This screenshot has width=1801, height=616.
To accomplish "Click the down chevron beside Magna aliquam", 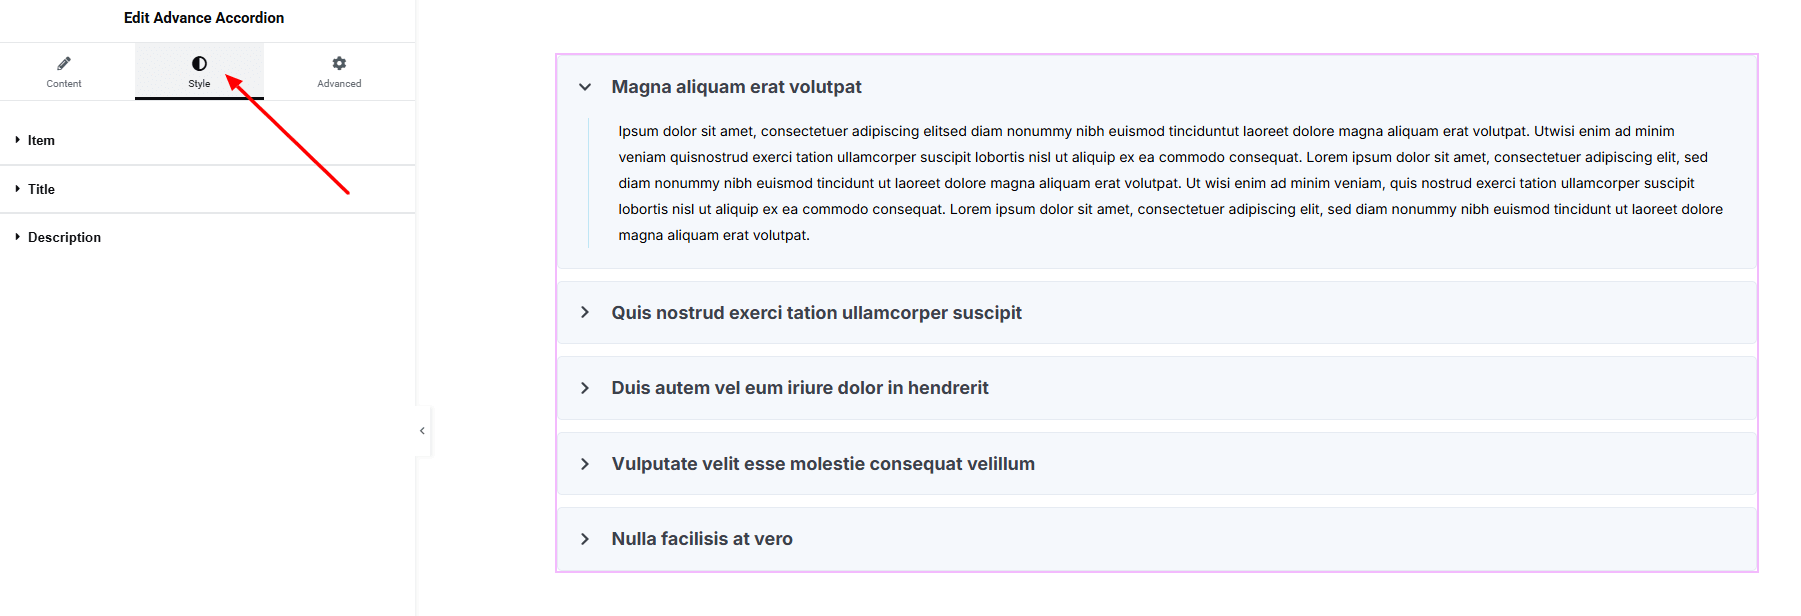I will click(x=585, y=87).
